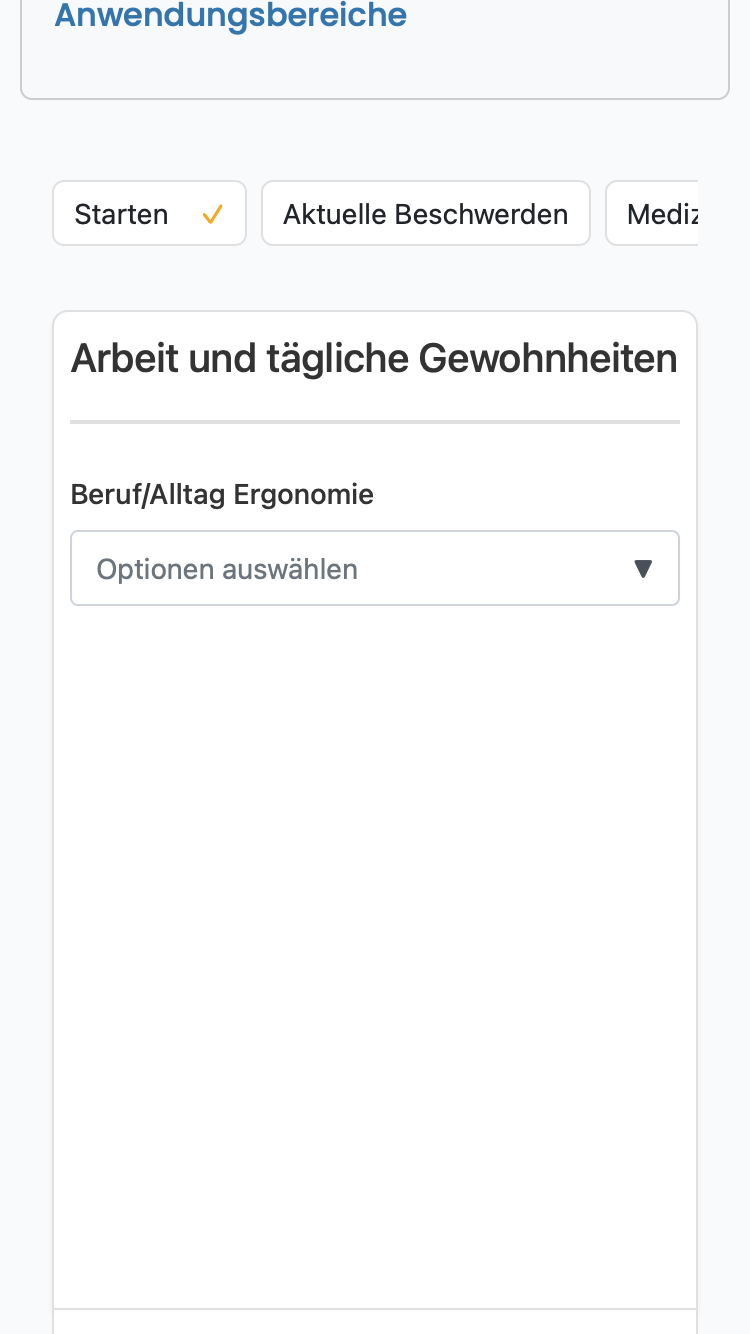The width and height of the screenshot is (750, 1334).
Task: Expand the Beruf/Alltag Ergonomie multi-select
Action: 375,568
